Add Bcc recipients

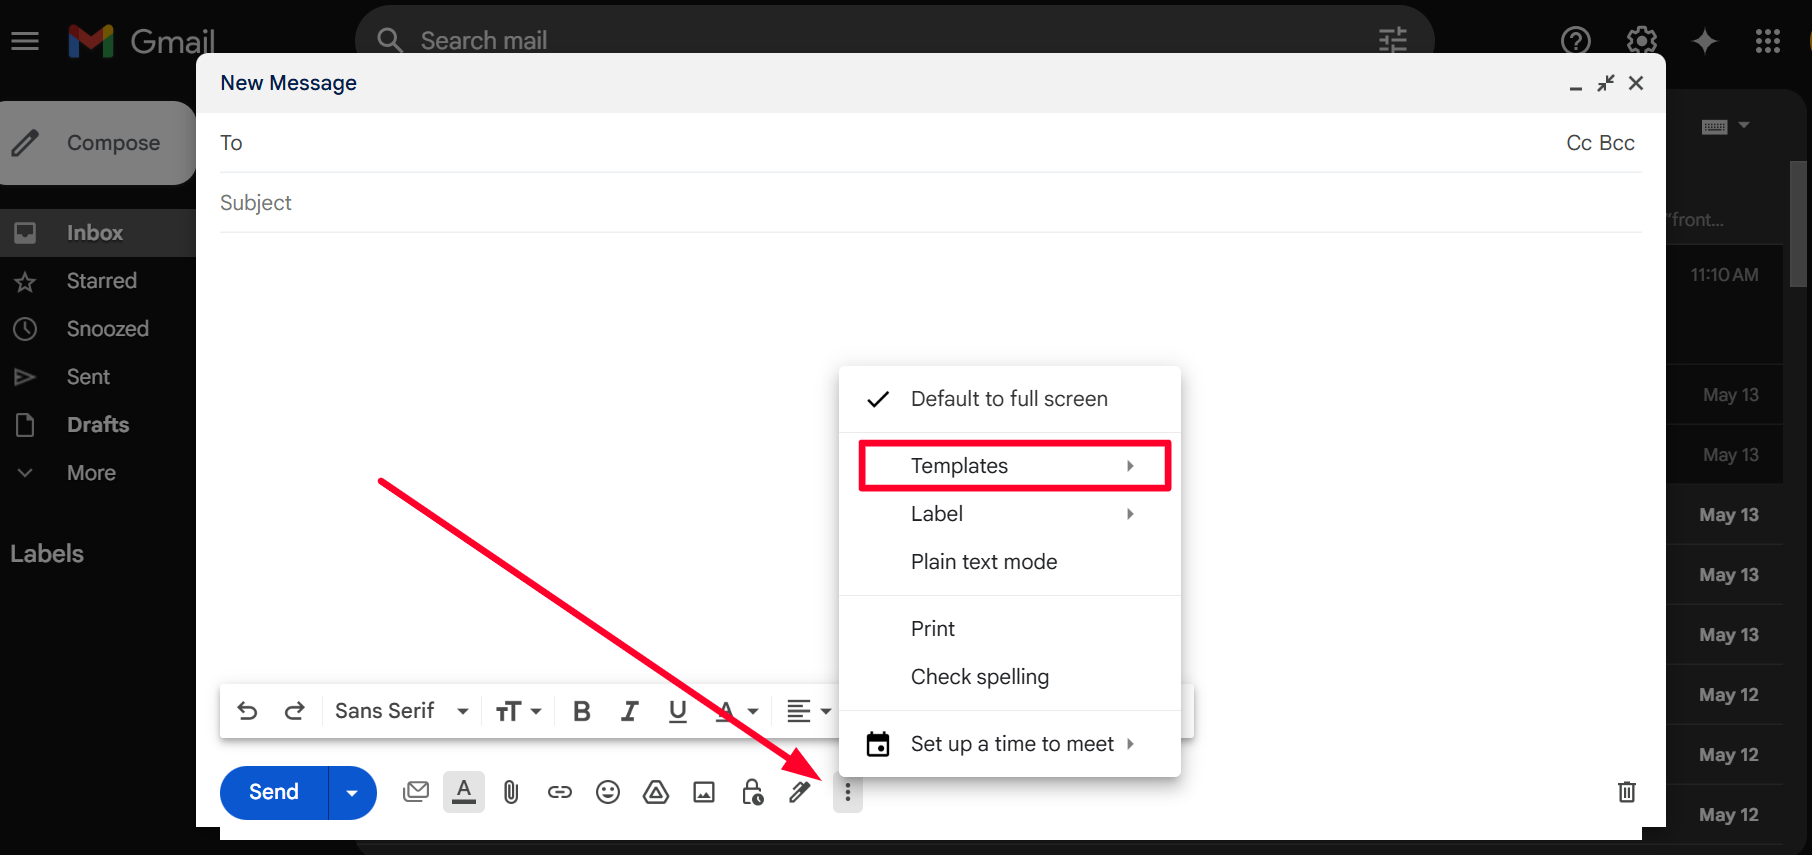pos(1617,143)
